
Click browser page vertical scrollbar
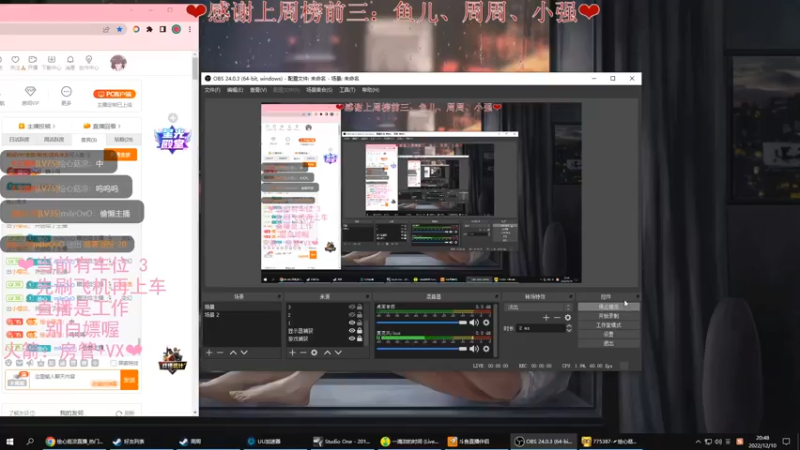click(x=194, y=68)
